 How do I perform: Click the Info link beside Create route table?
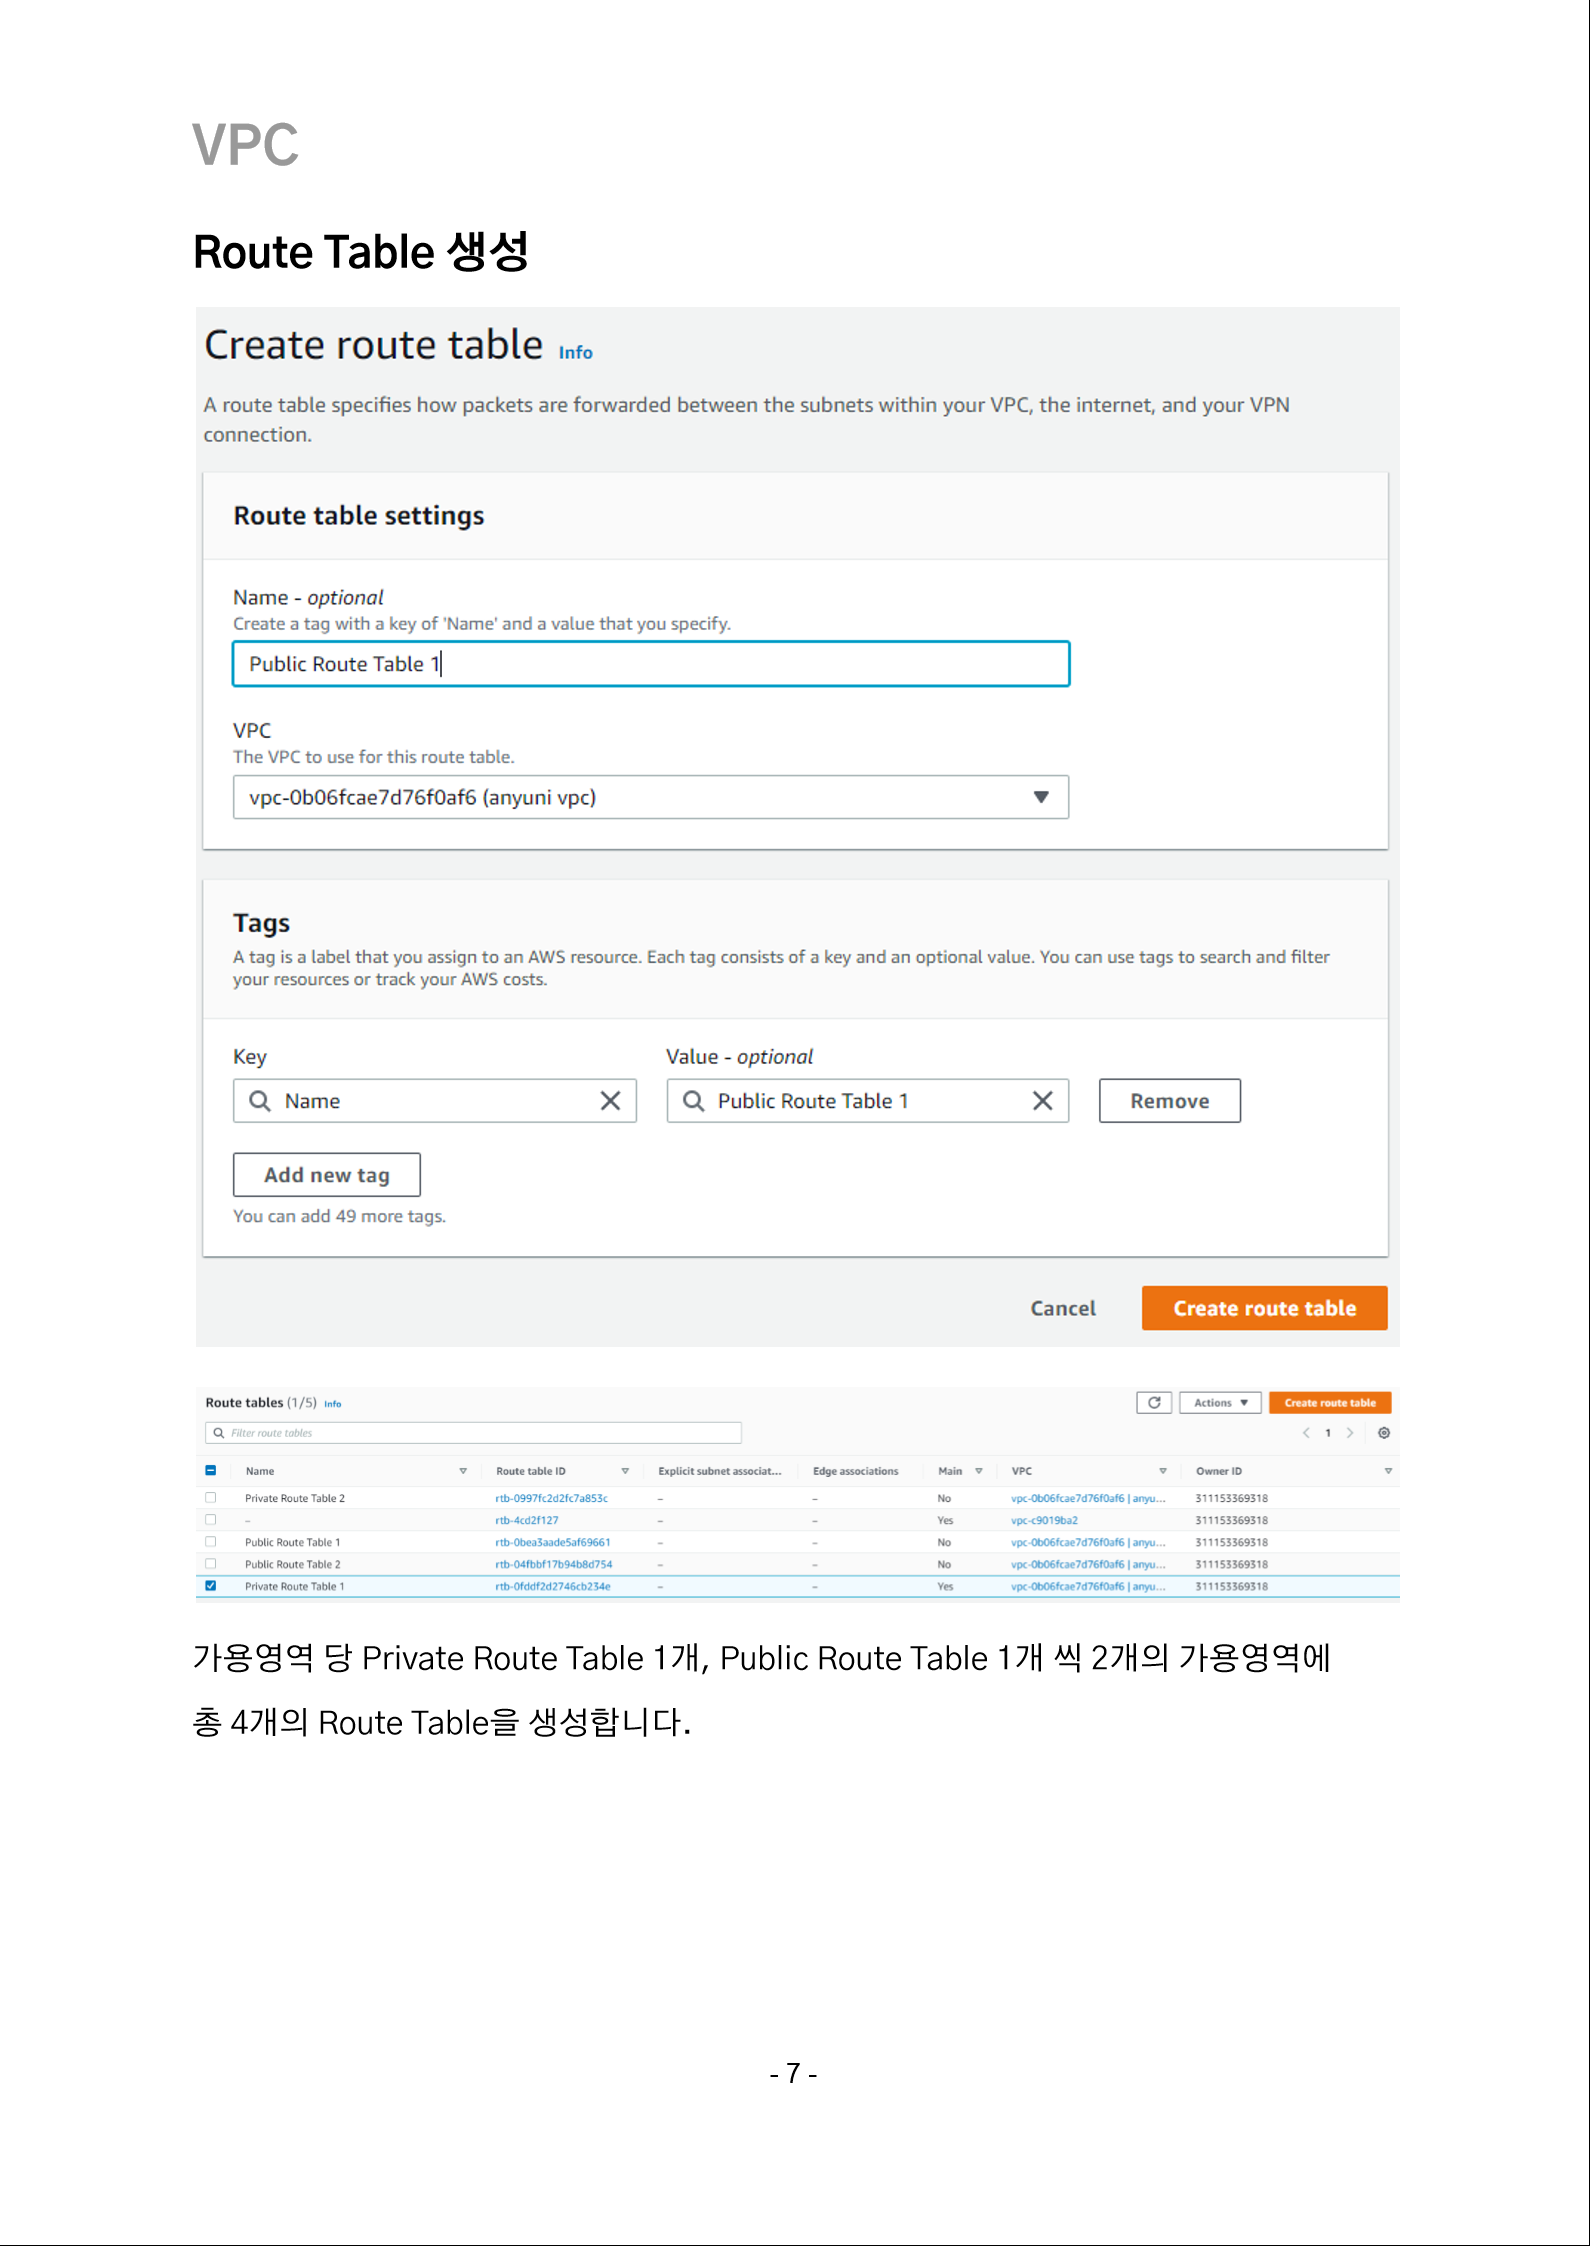point(575,352)
